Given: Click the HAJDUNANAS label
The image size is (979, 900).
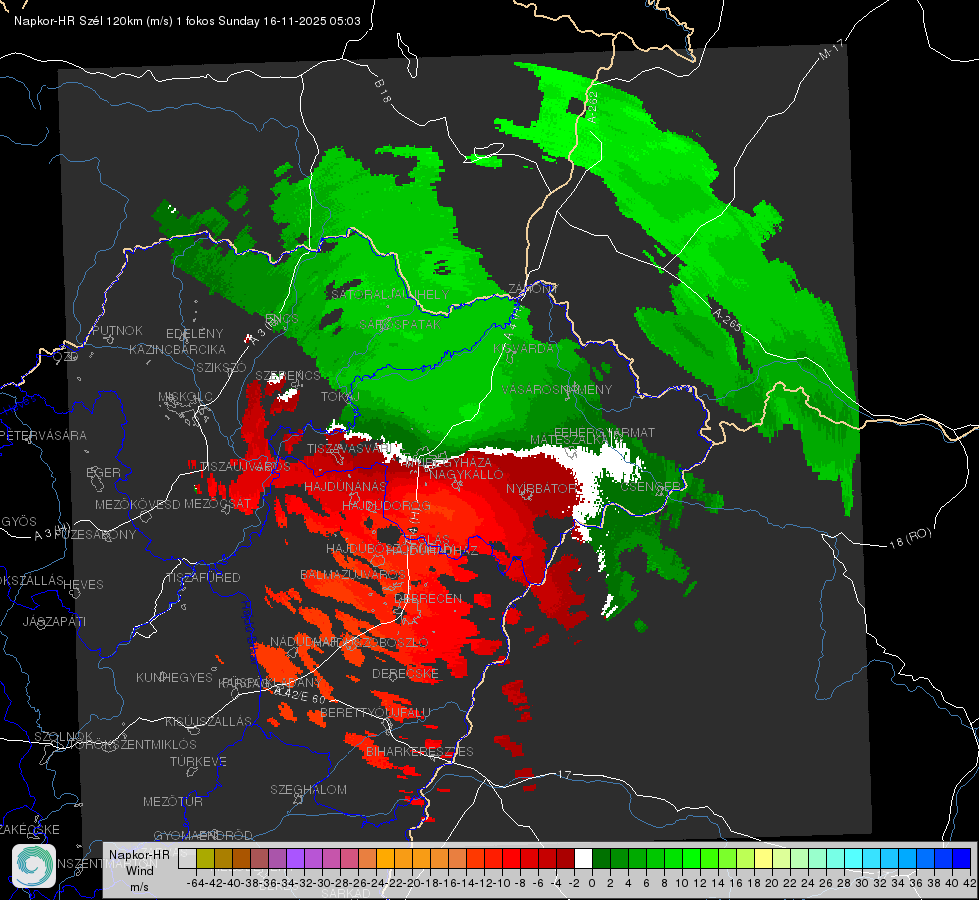Looking at the screenshot, I should (345, 487).
